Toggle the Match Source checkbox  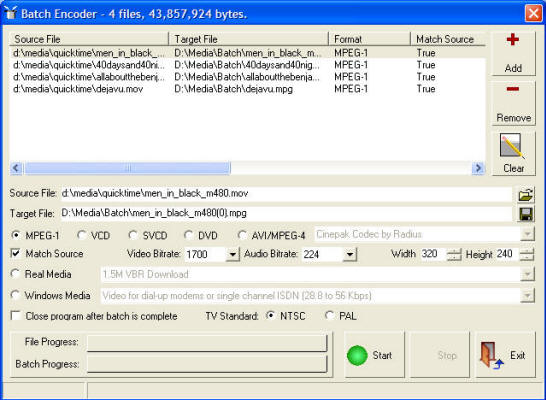click(16, 253)
